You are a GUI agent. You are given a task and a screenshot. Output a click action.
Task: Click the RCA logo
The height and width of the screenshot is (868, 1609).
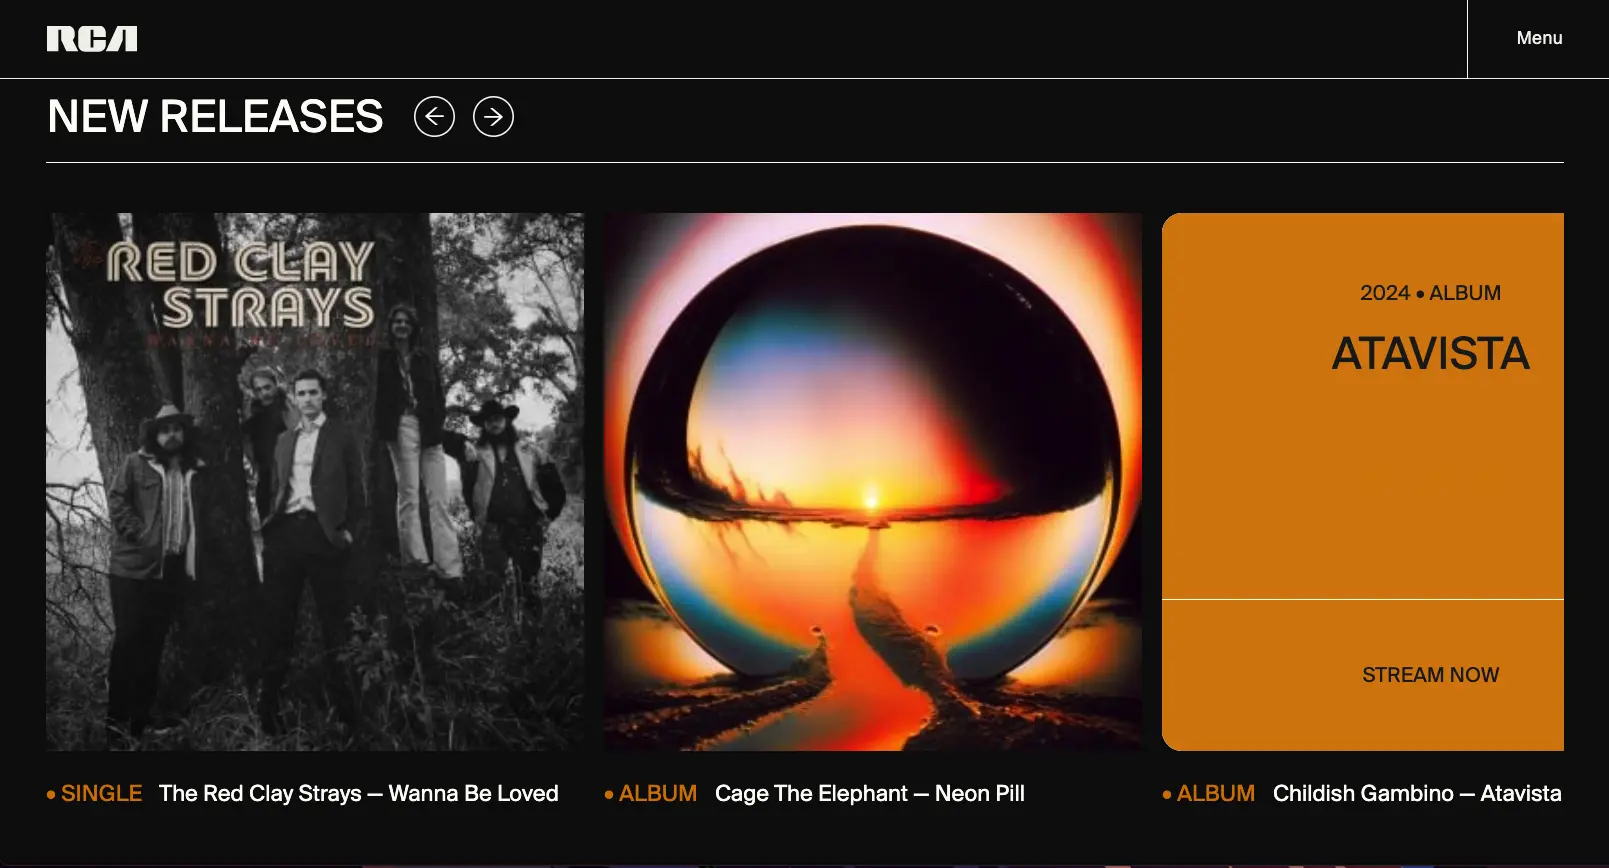pos(92,39)
